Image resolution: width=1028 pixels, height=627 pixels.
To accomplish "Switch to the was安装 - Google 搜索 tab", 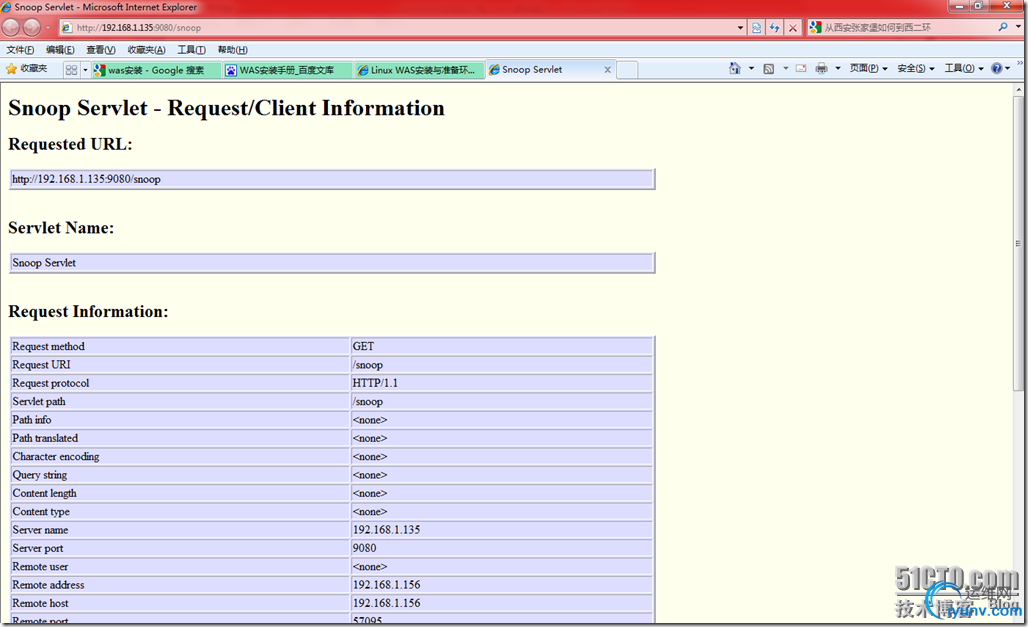I will coord(156,70).
